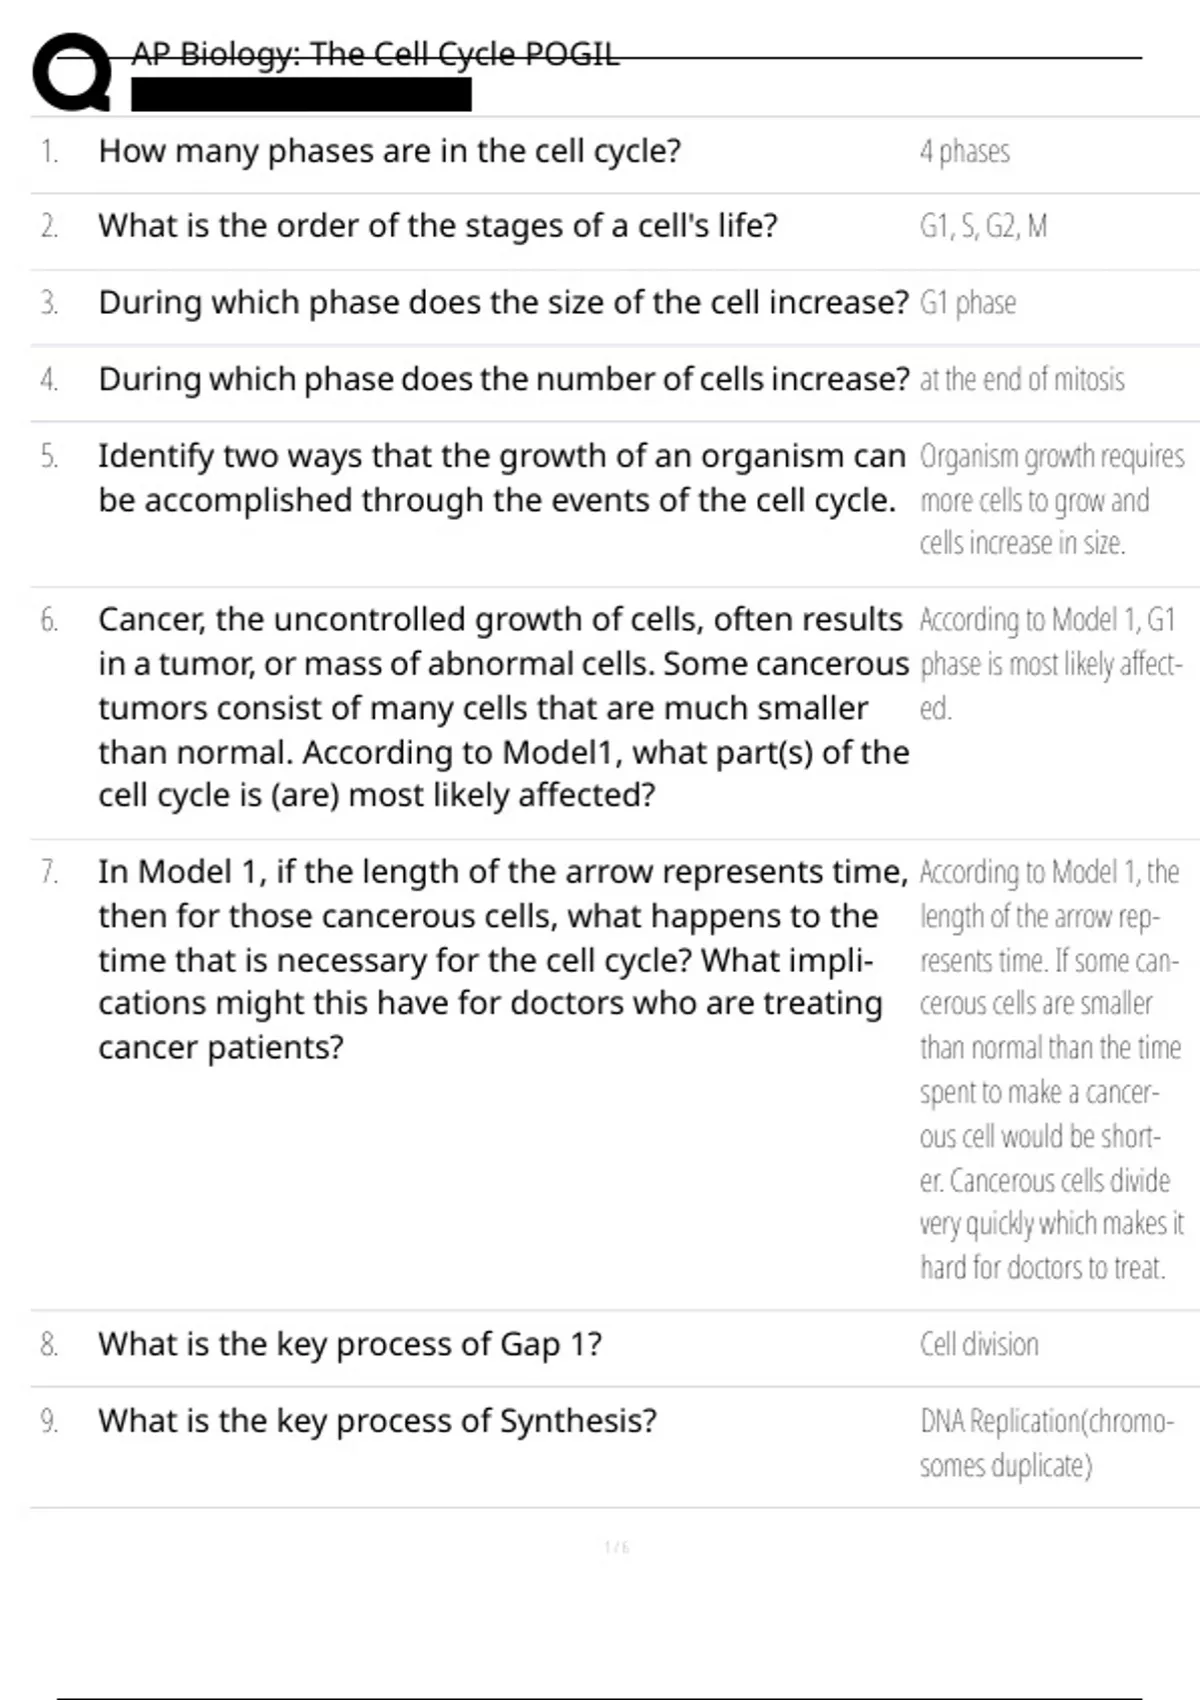1200x1700 pixels.
Task: Select the question about organism growth ways
Action: coord(501,478)
